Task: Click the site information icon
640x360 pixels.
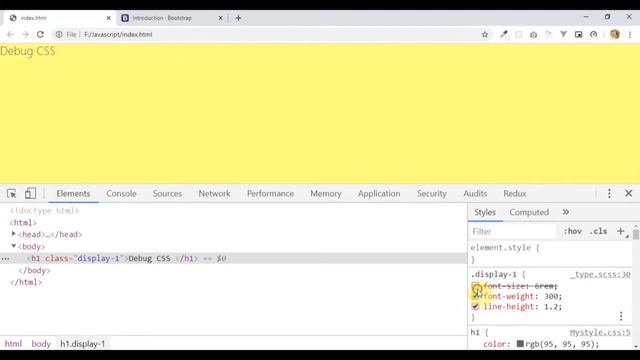Action: 59,35
